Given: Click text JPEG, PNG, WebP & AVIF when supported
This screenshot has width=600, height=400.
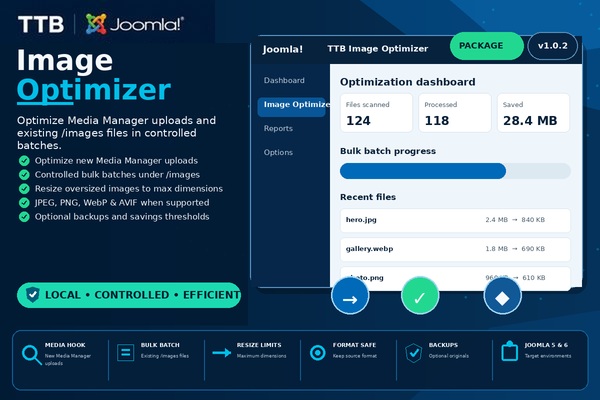Looking at the screenshot, I should 122,203.
